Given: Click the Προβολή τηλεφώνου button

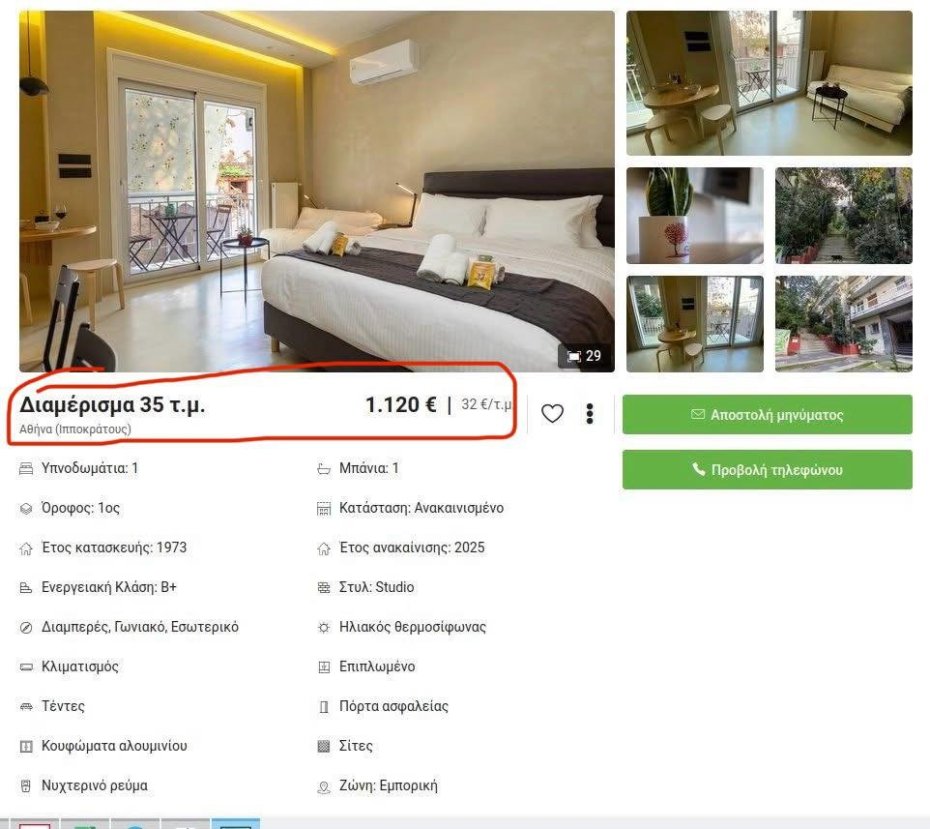Looking at the screenshot, I should click(x=767, y=470).
